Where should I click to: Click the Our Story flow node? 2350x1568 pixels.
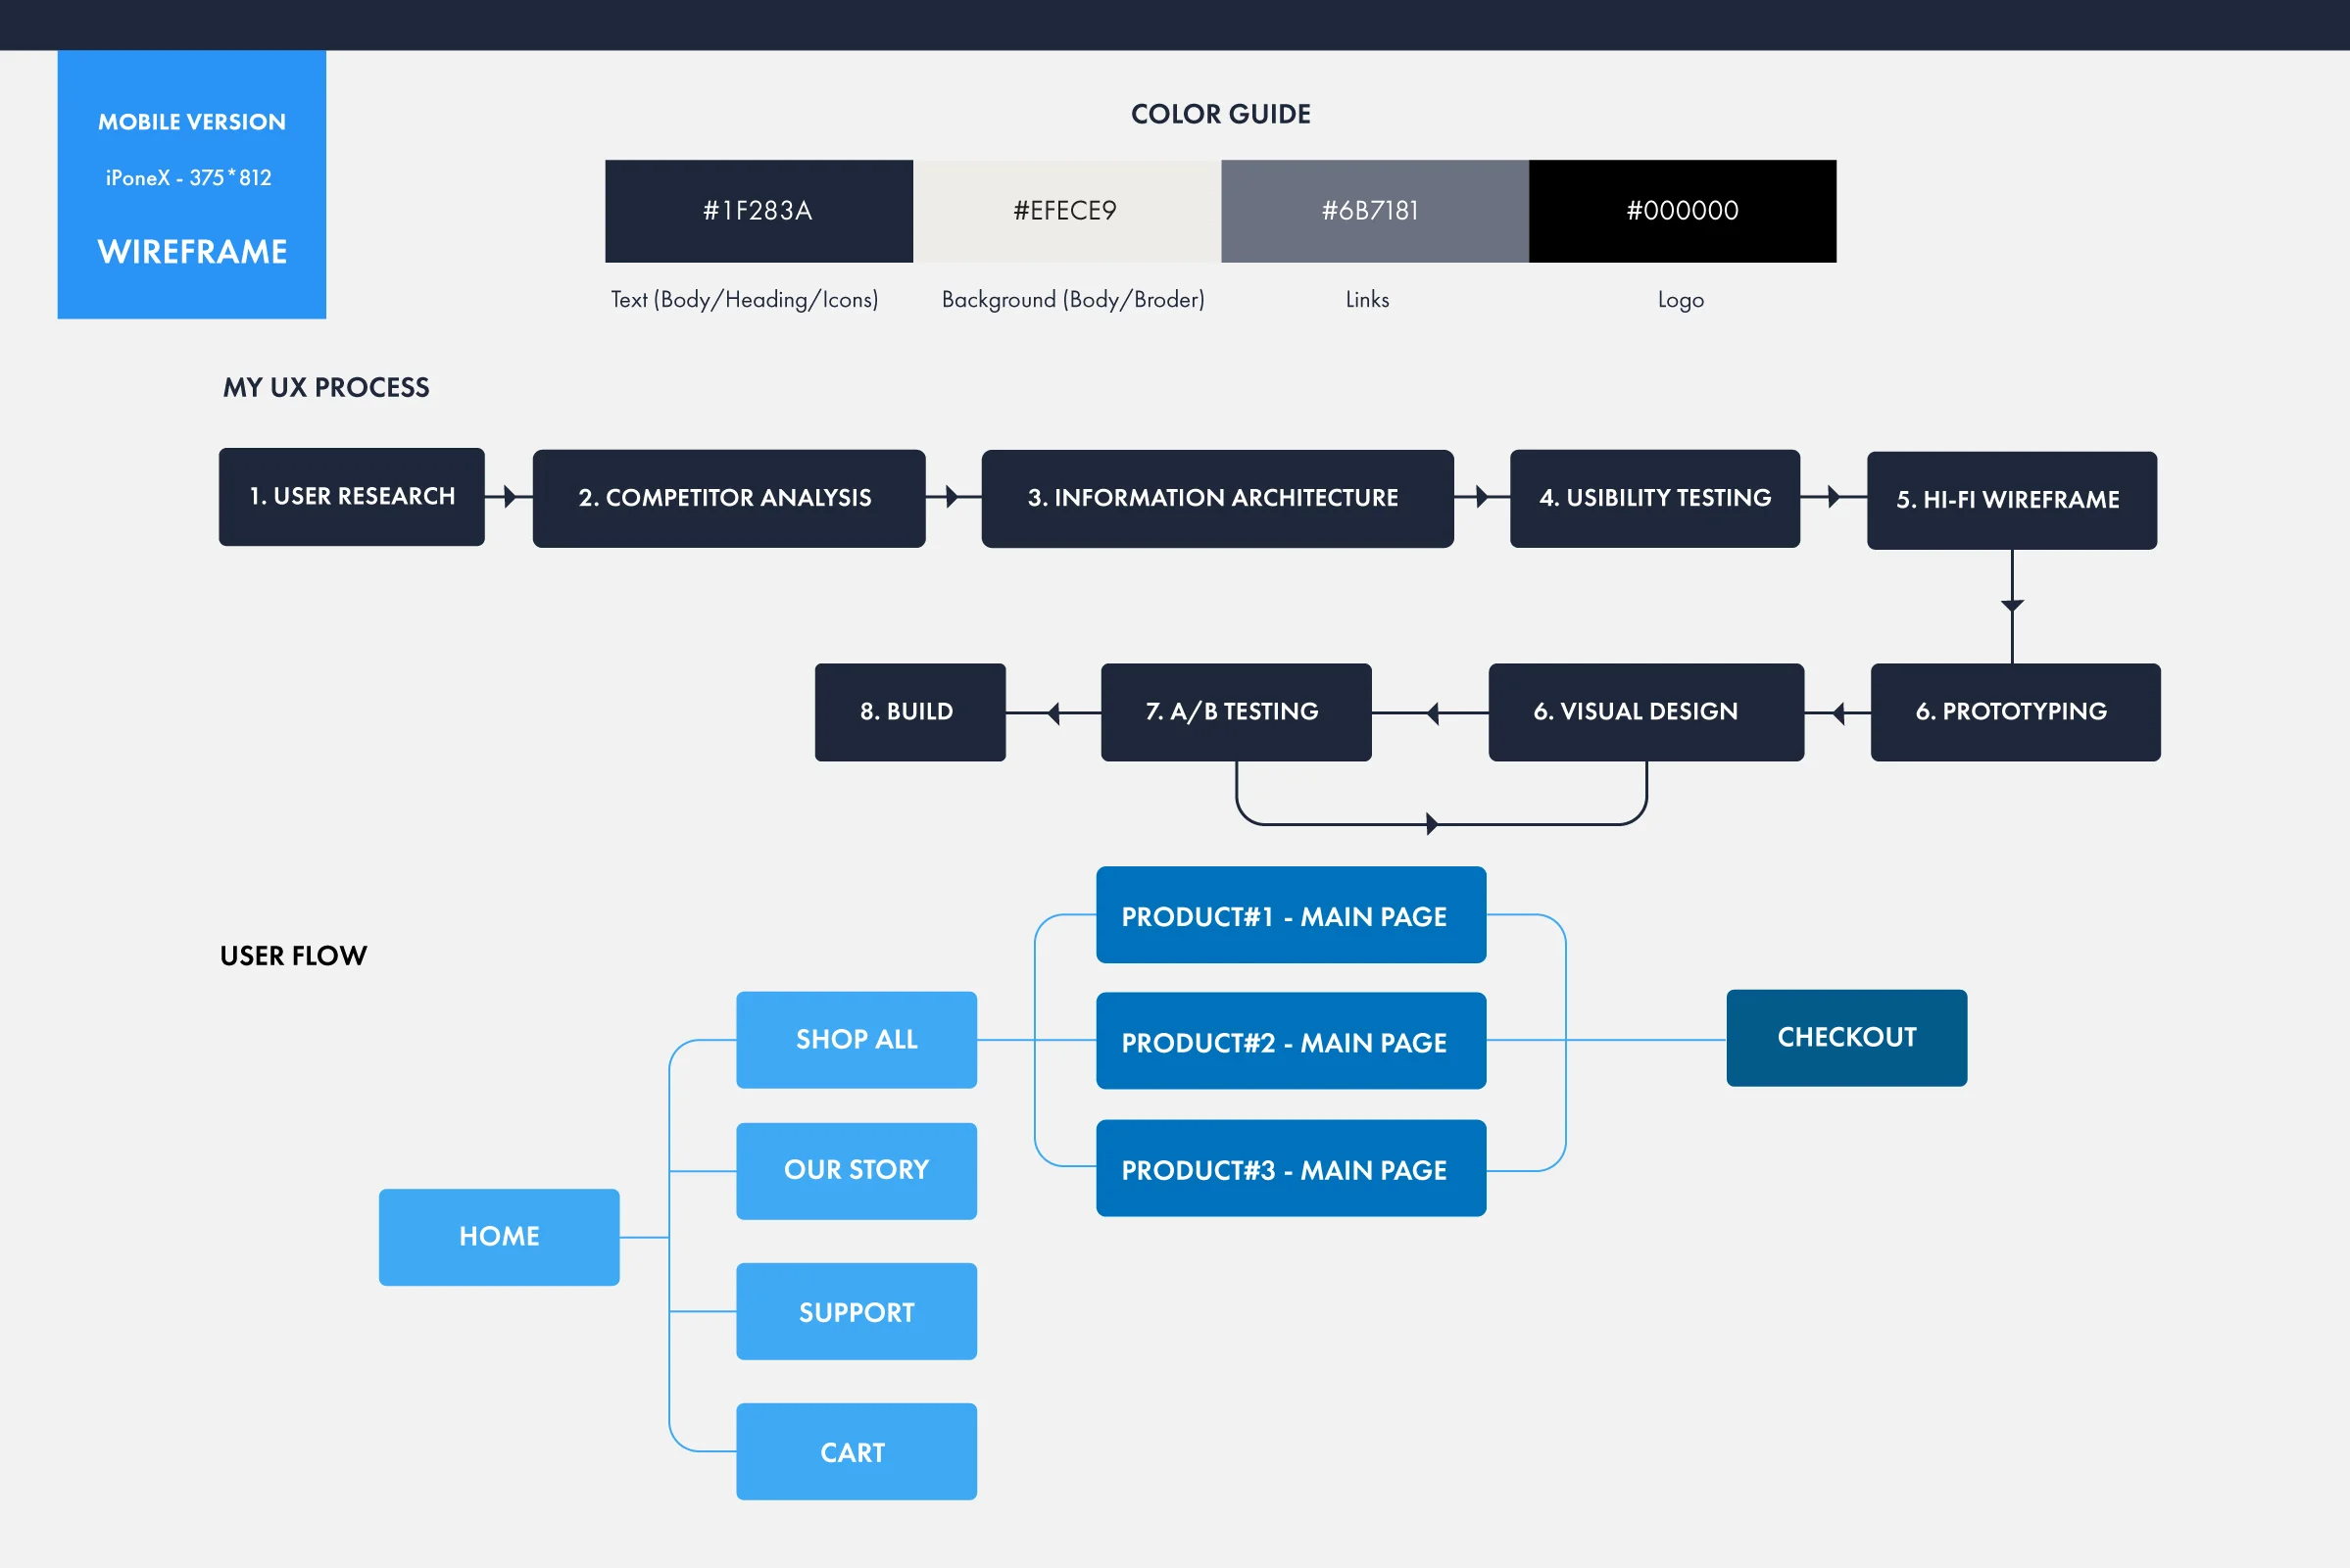(x=856, y=1171)
